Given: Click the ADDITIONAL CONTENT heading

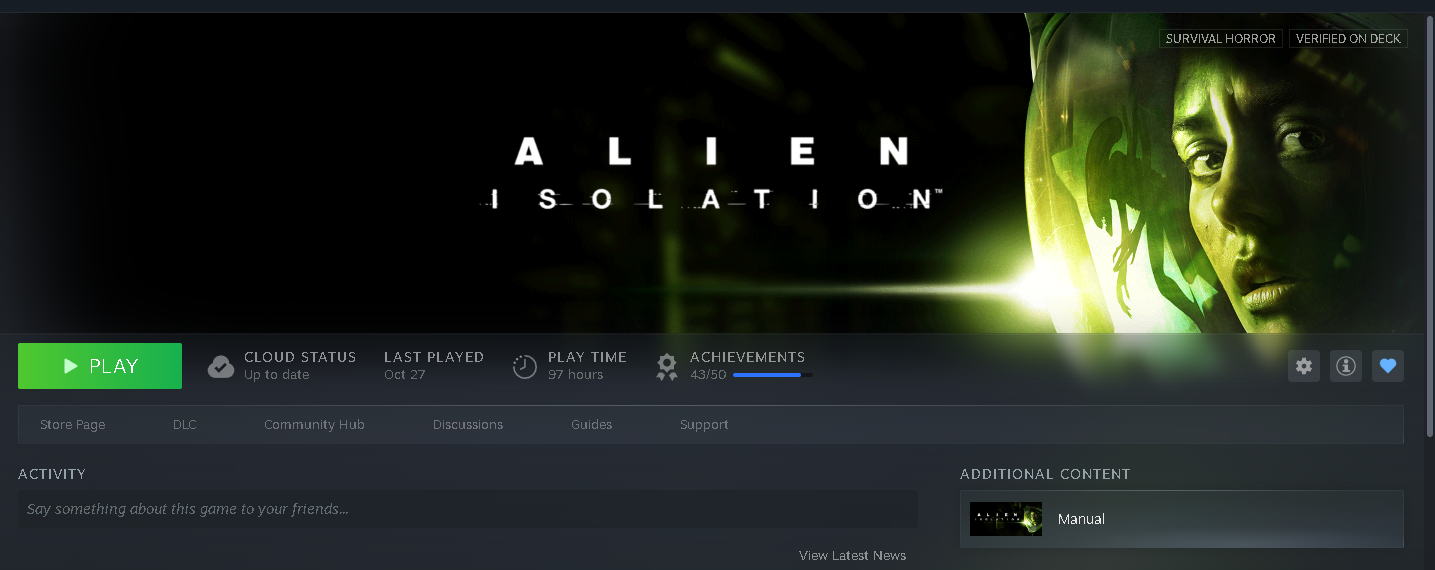Looking at the screenshot, I should 1045,474.
